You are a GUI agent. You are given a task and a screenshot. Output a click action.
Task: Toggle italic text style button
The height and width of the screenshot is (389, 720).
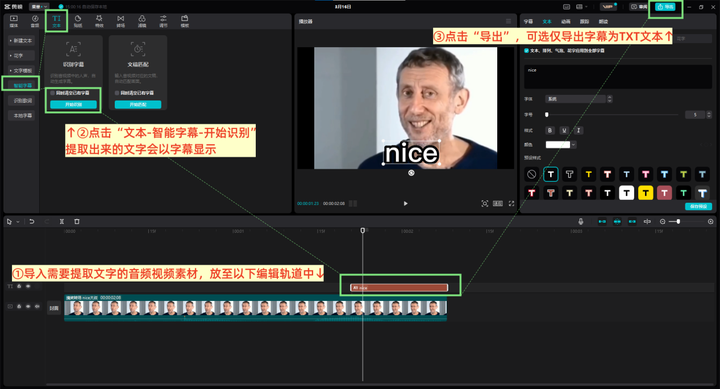coord(579,130)
